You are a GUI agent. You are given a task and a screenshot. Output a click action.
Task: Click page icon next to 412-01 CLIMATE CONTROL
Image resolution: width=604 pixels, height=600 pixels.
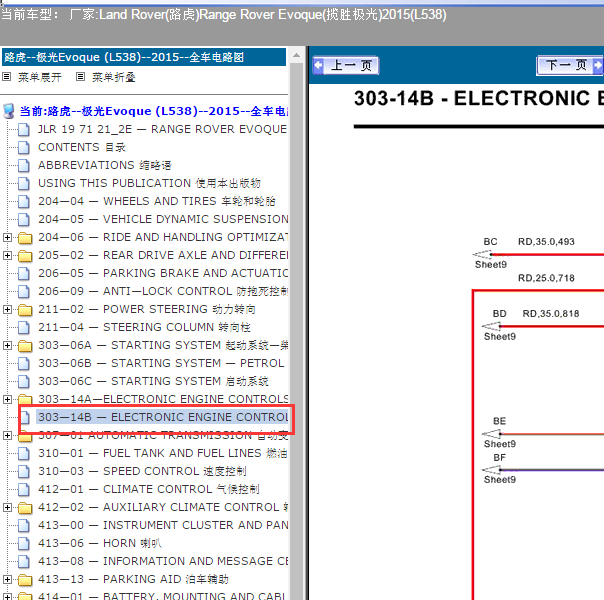24,490
